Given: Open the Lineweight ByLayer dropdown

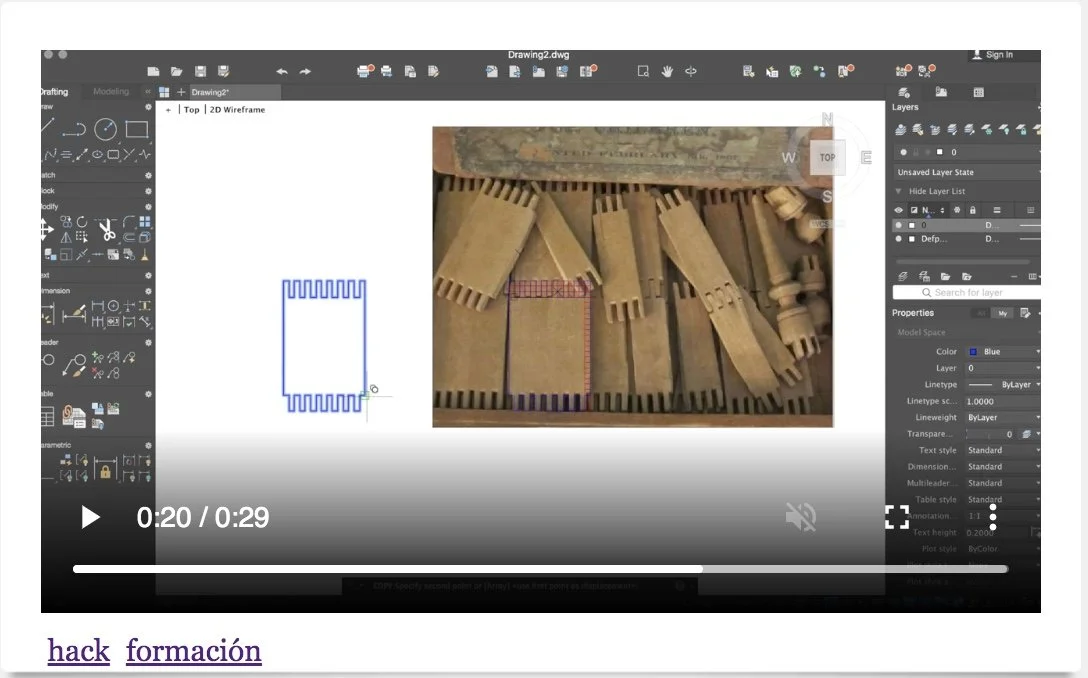Looking at the screenshot, I should click(x=1003, y=417).
